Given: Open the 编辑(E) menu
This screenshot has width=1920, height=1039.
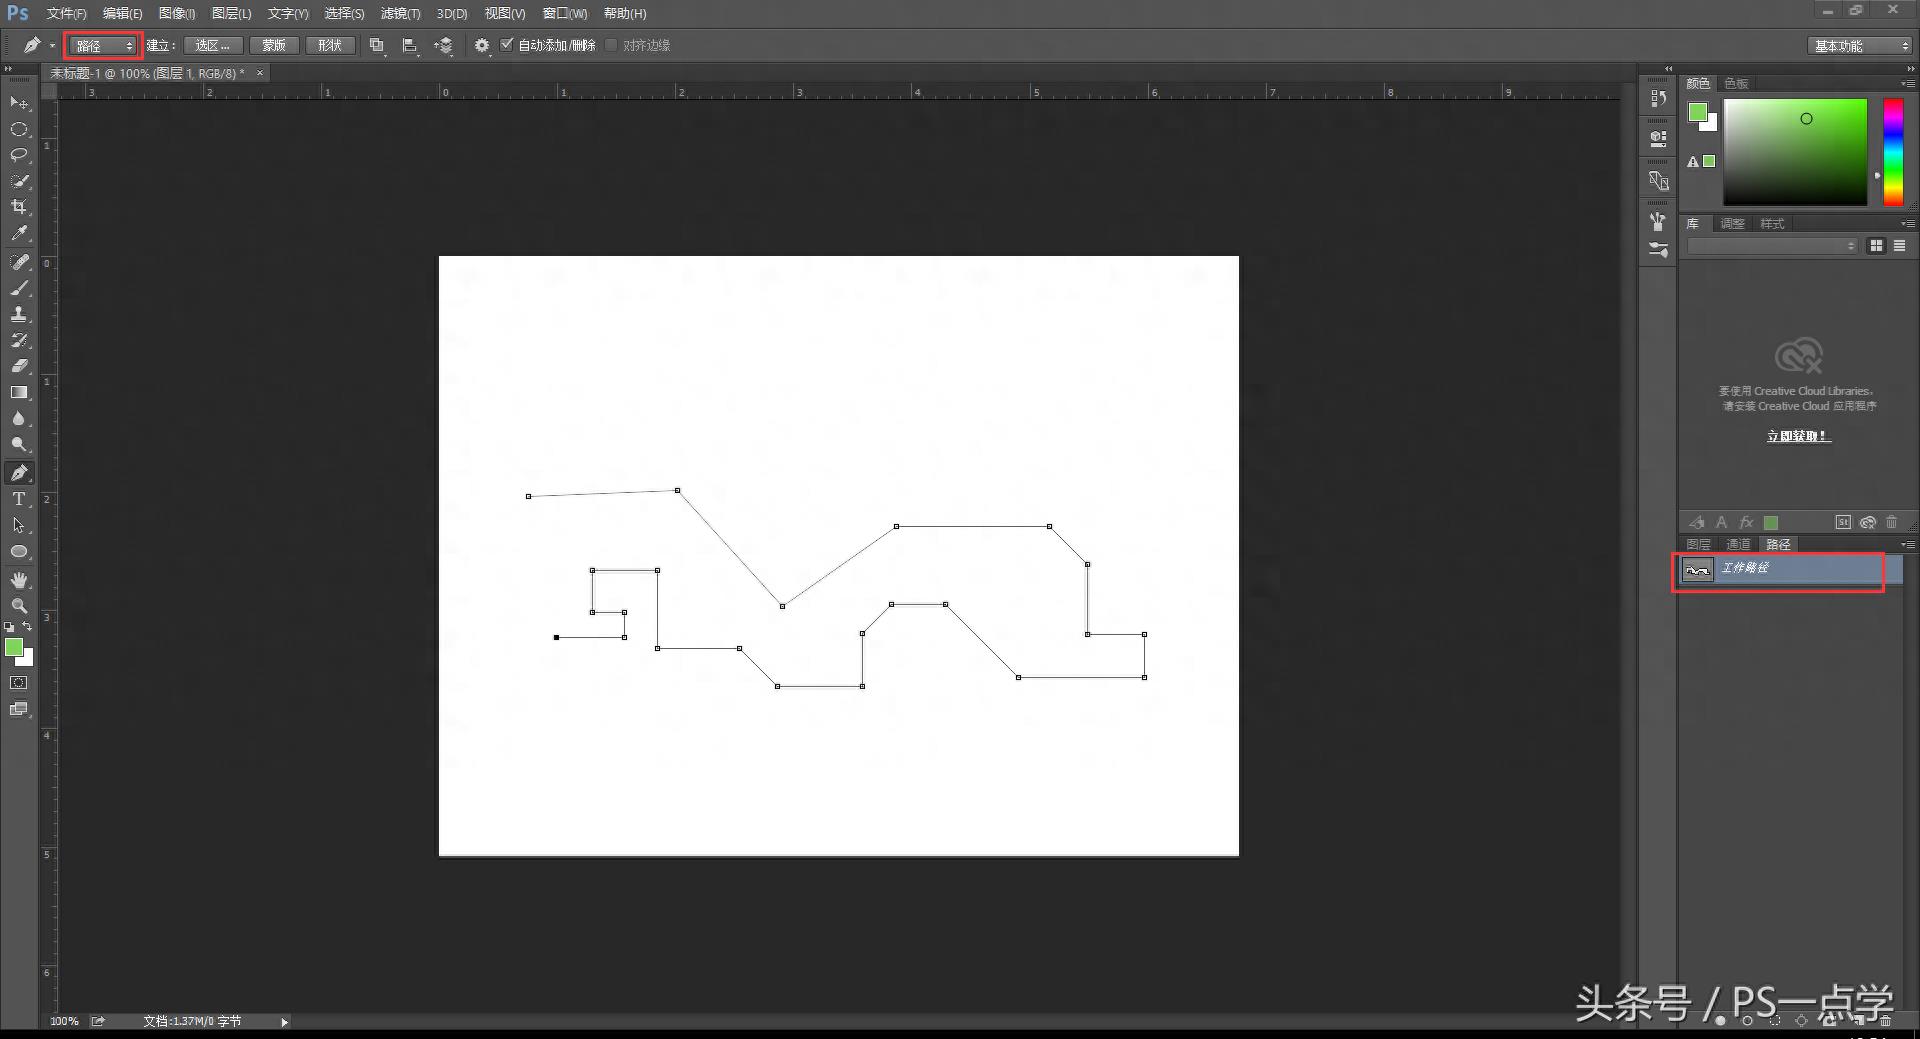Looking at the screenshot, I should 122,13.
